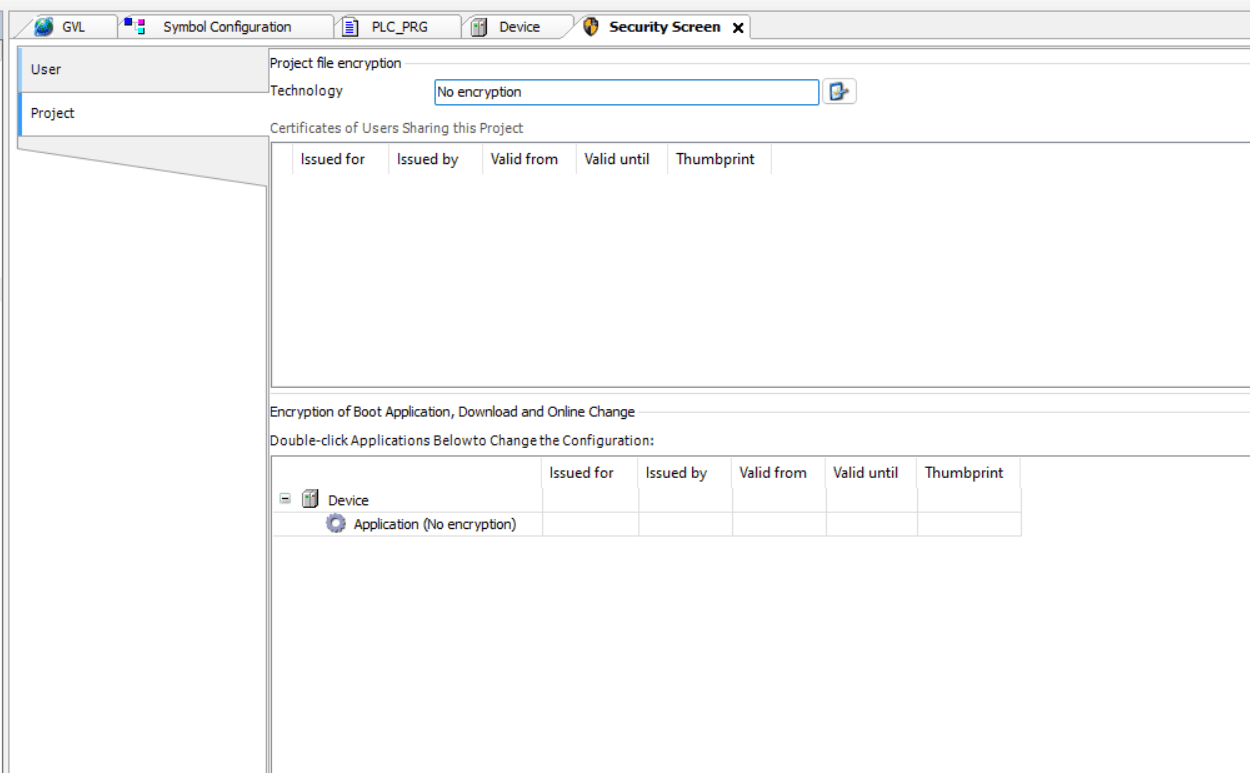1250x773 pixels.
Task: Click the Technology encryption field
Action: (627, 92)
